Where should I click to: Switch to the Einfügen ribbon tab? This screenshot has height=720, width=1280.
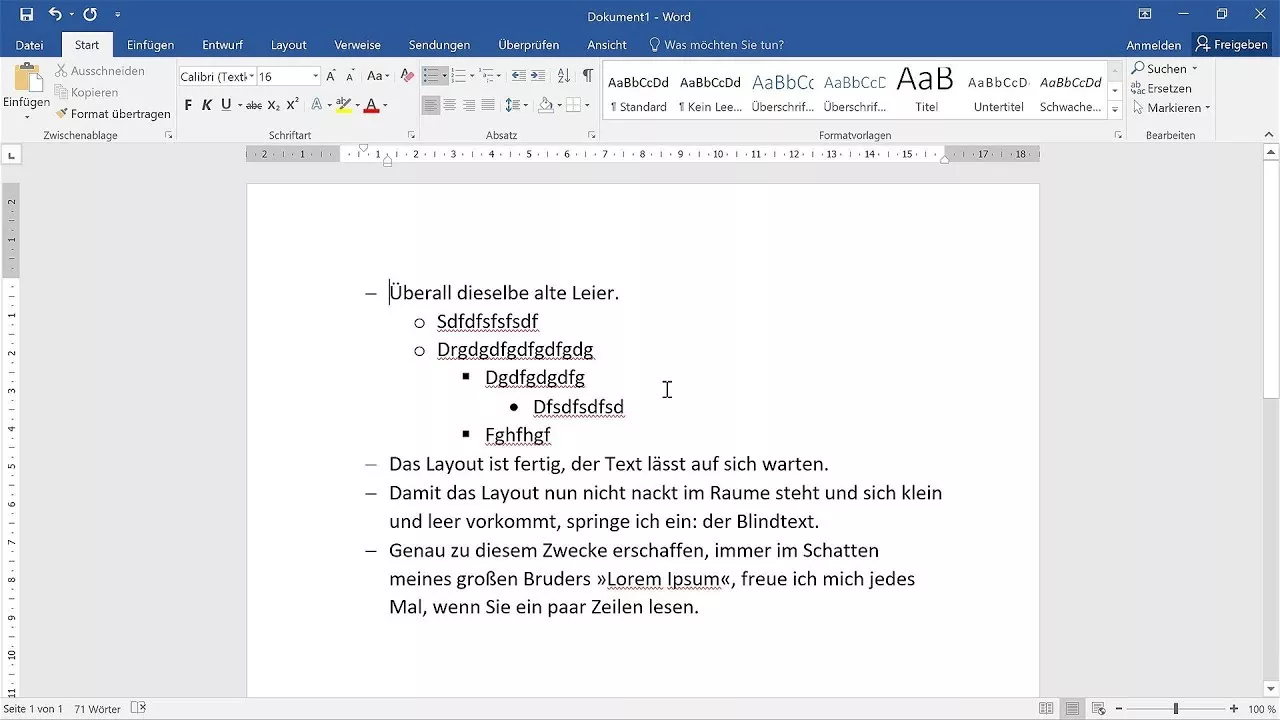[150, 44]
